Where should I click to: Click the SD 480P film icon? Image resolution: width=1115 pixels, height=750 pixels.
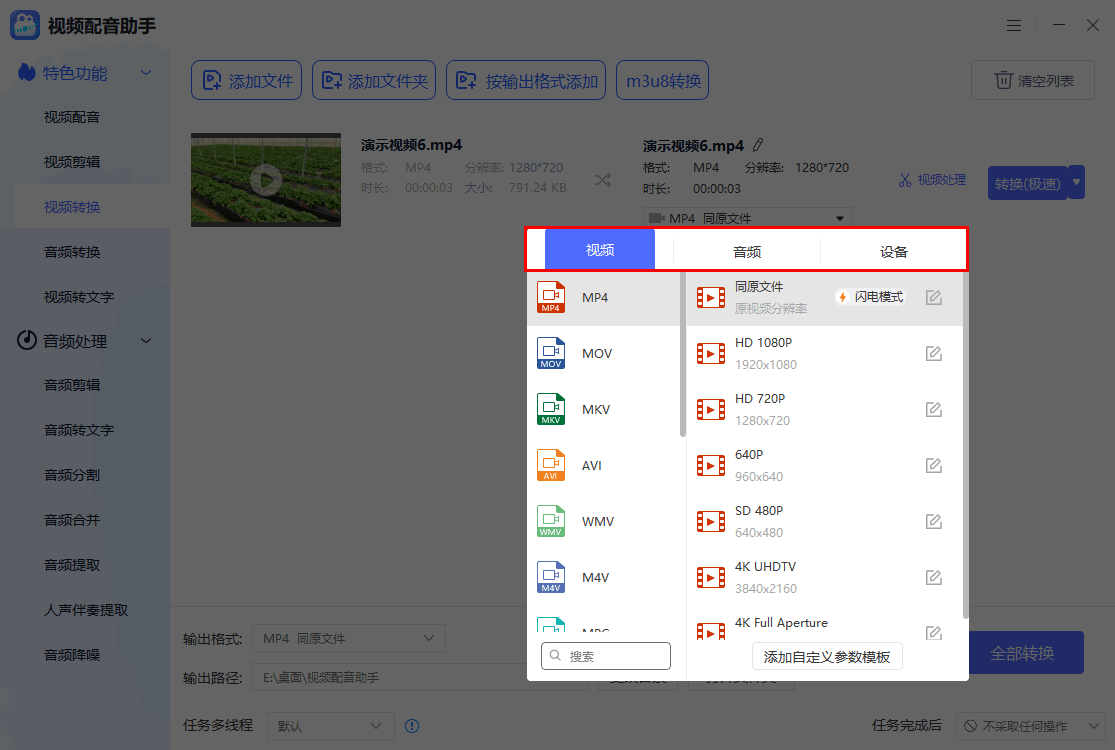coord(711,522)
